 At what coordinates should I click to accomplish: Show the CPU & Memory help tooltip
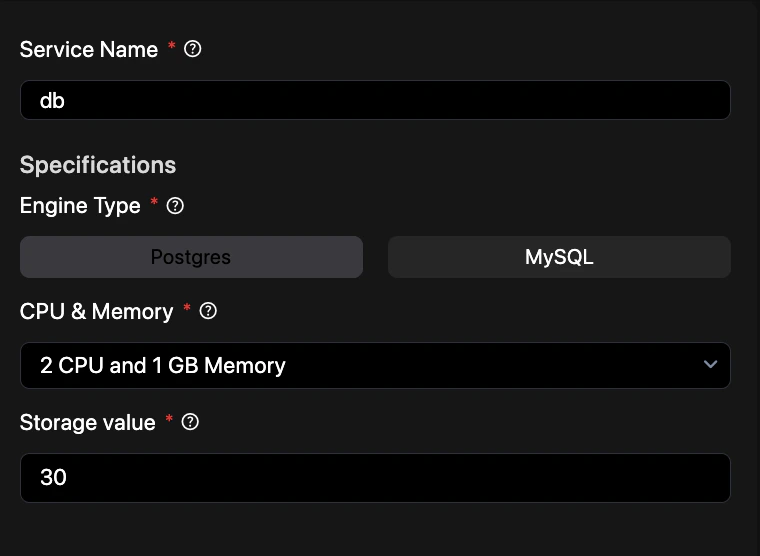[208, 311]
